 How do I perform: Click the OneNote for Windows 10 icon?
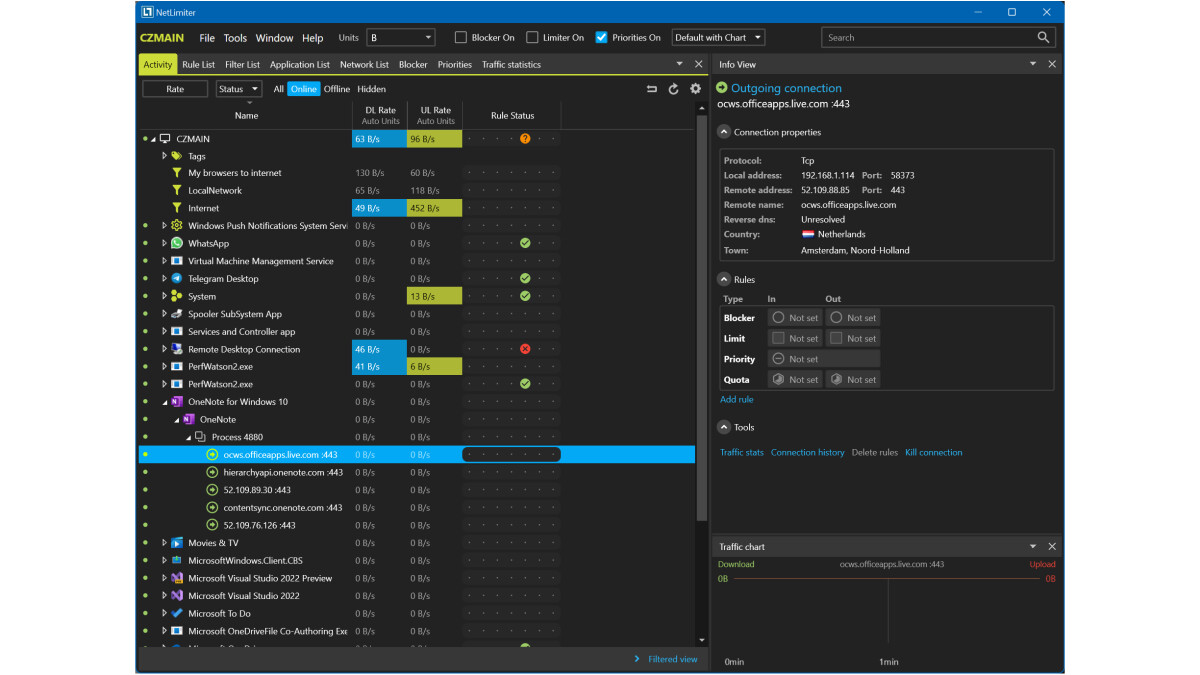pos(177,402)
